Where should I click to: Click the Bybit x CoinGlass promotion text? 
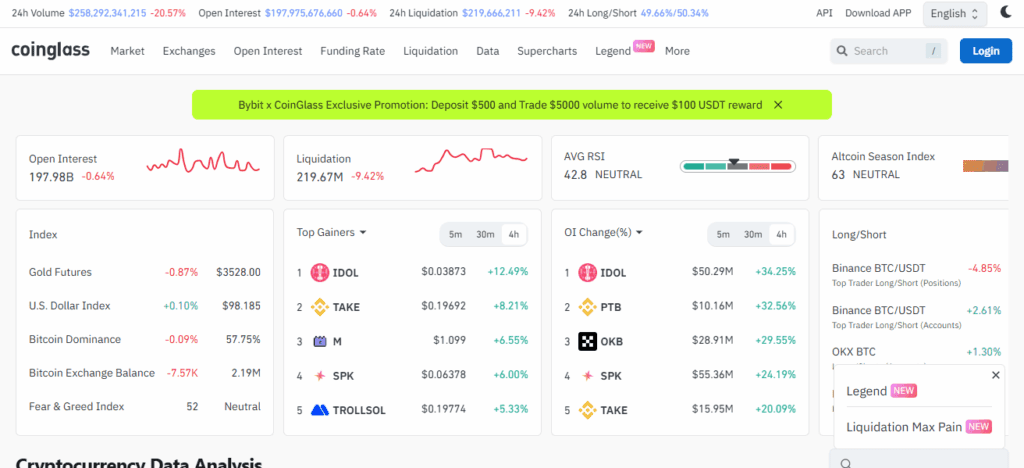tap(500, 104)
